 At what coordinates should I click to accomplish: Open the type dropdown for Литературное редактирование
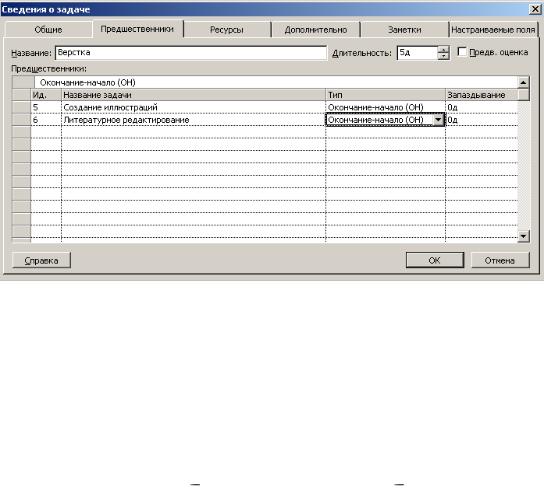point(438,120)
